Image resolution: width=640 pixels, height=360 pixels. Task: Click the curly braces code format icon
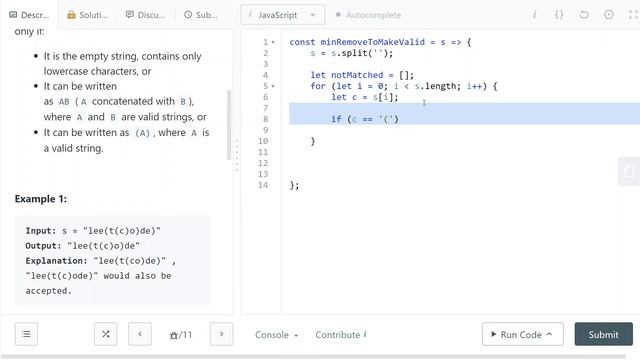559,15
